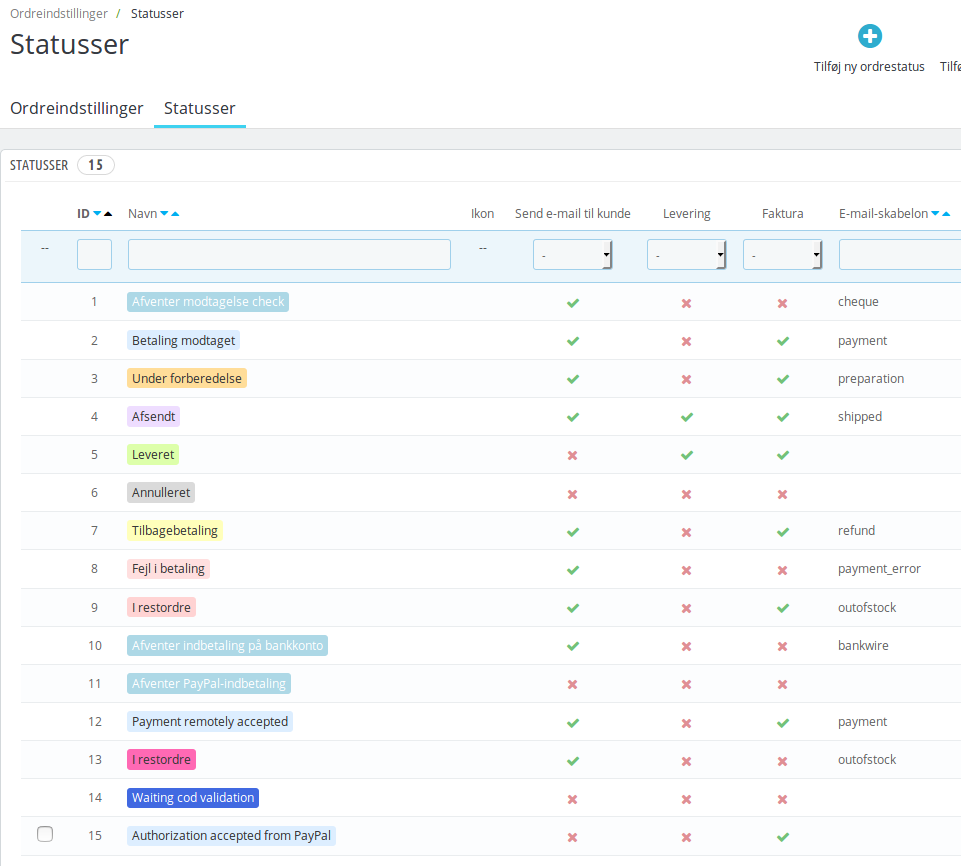Open Send e-mail til kunde filter dropdown
The width and height of the screenshot is (961, 866).
coord(572,254)
